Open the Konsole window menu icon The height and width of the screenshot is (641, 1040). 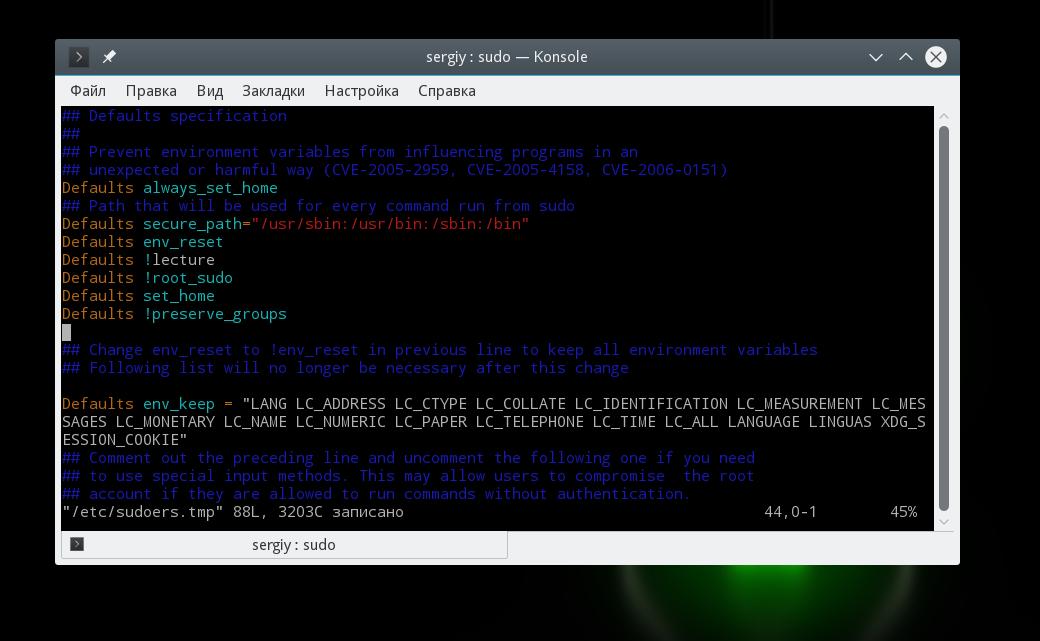[79, 57]
